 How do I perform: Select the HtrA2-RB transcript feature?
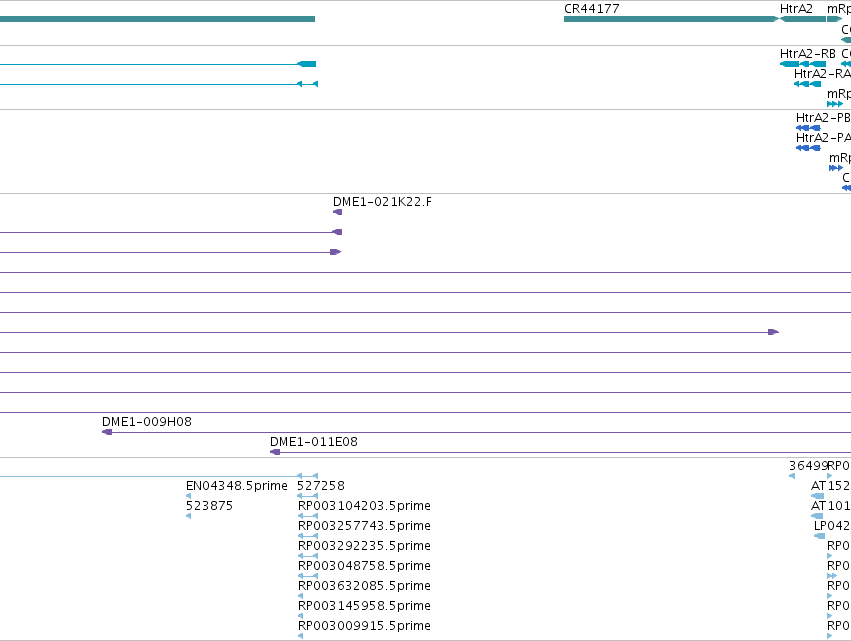[803, 64]
